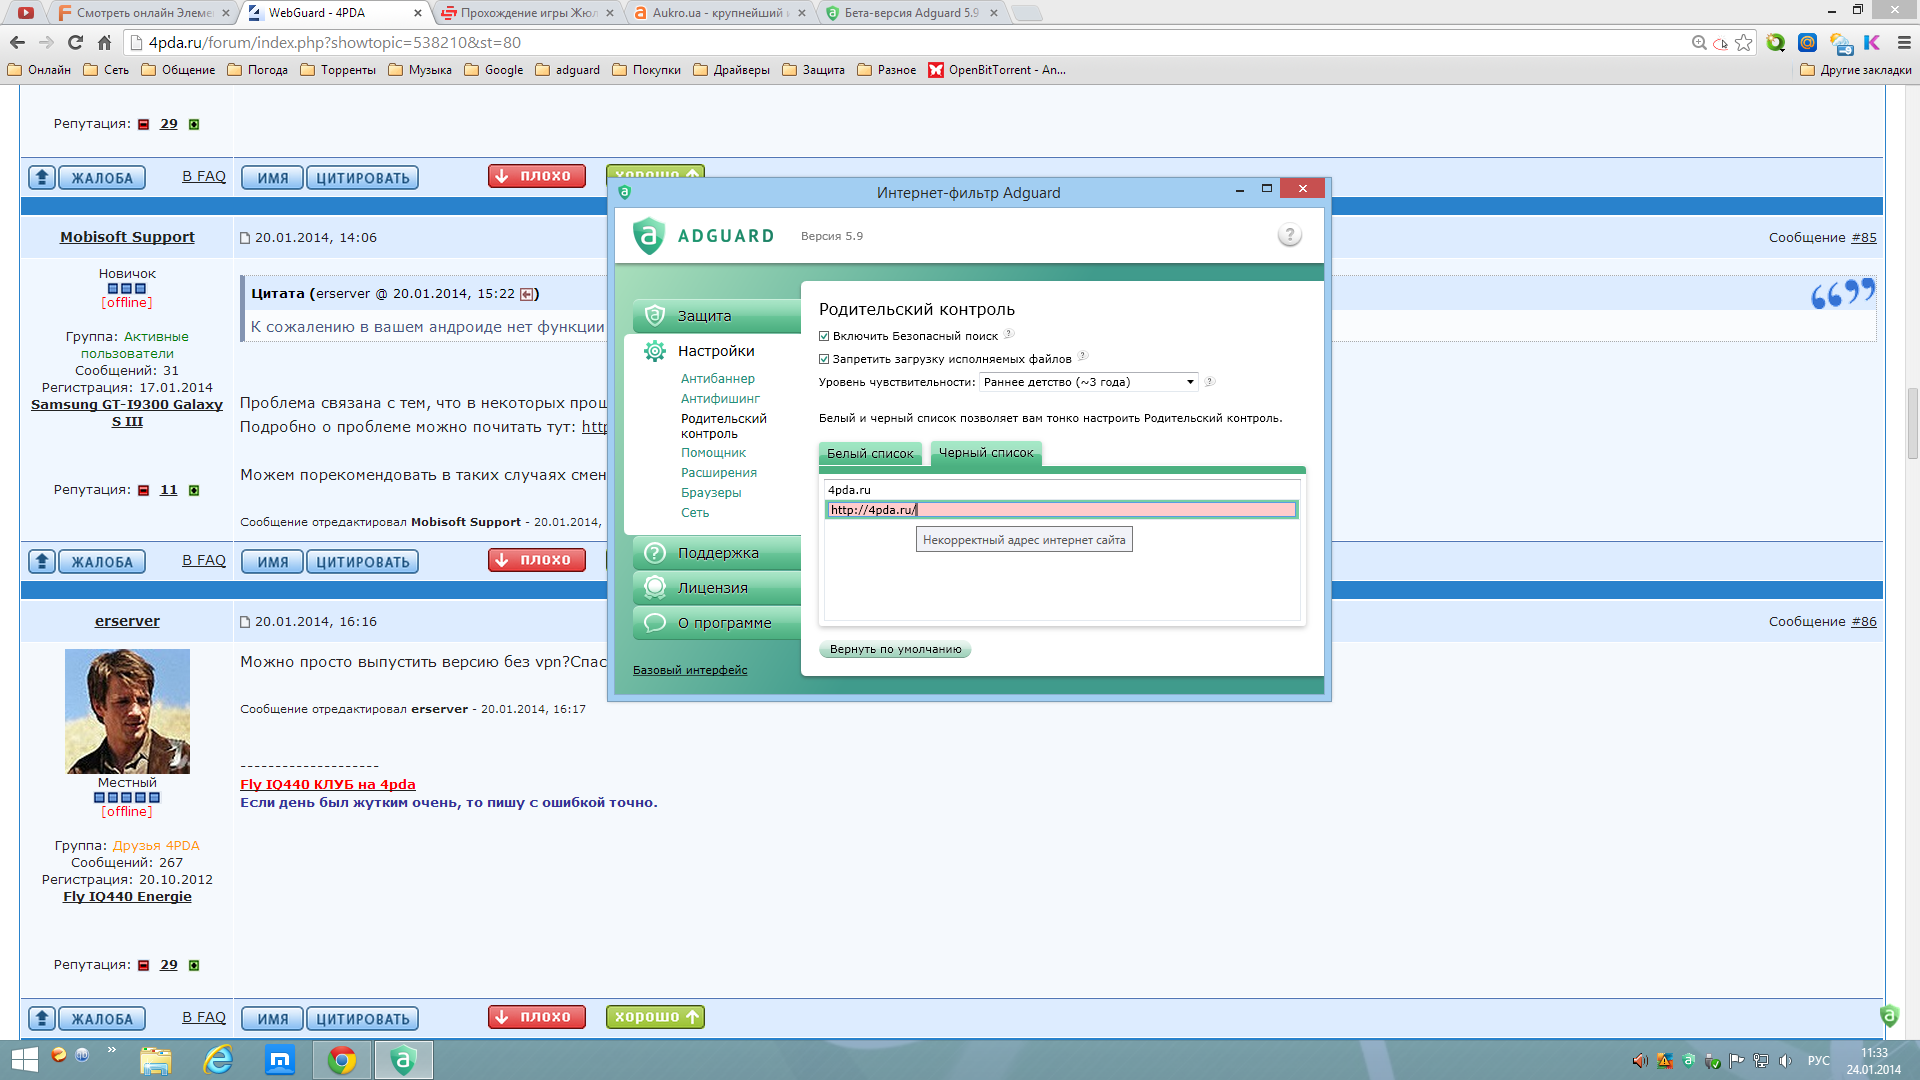The width and height of the screenshot is (1920, 1080).
Task: Select Антибаннер settings item
Action: (x=718, y=379)
